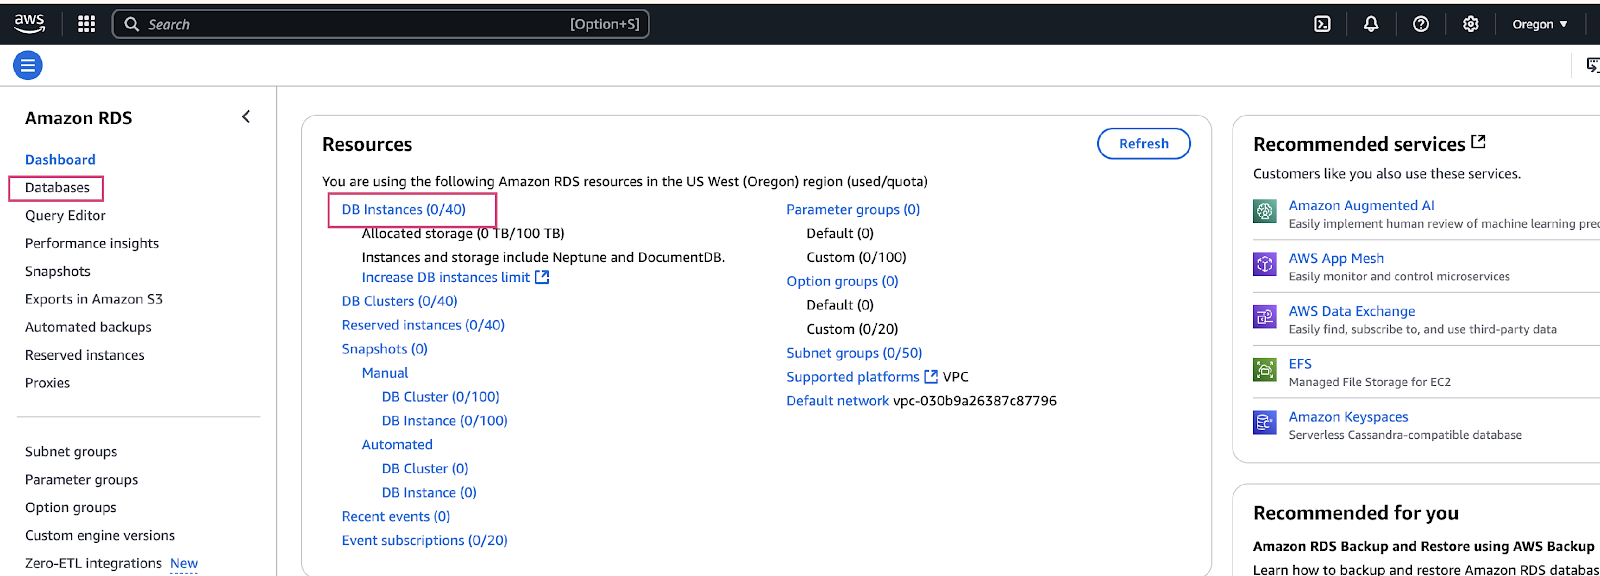Focus the Search input field
The width and height of the screenshot is (1600, 576).
click(380, 24)
